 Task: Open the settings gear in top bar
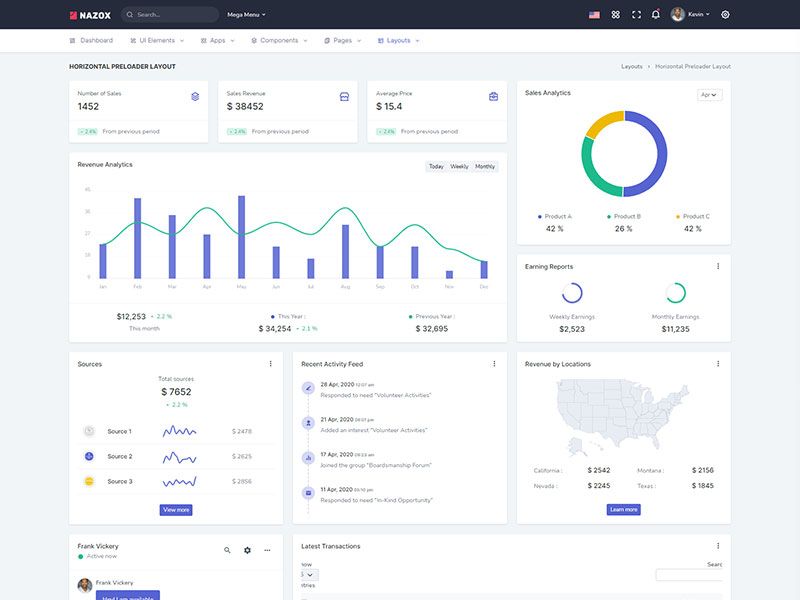pos(725,15)
